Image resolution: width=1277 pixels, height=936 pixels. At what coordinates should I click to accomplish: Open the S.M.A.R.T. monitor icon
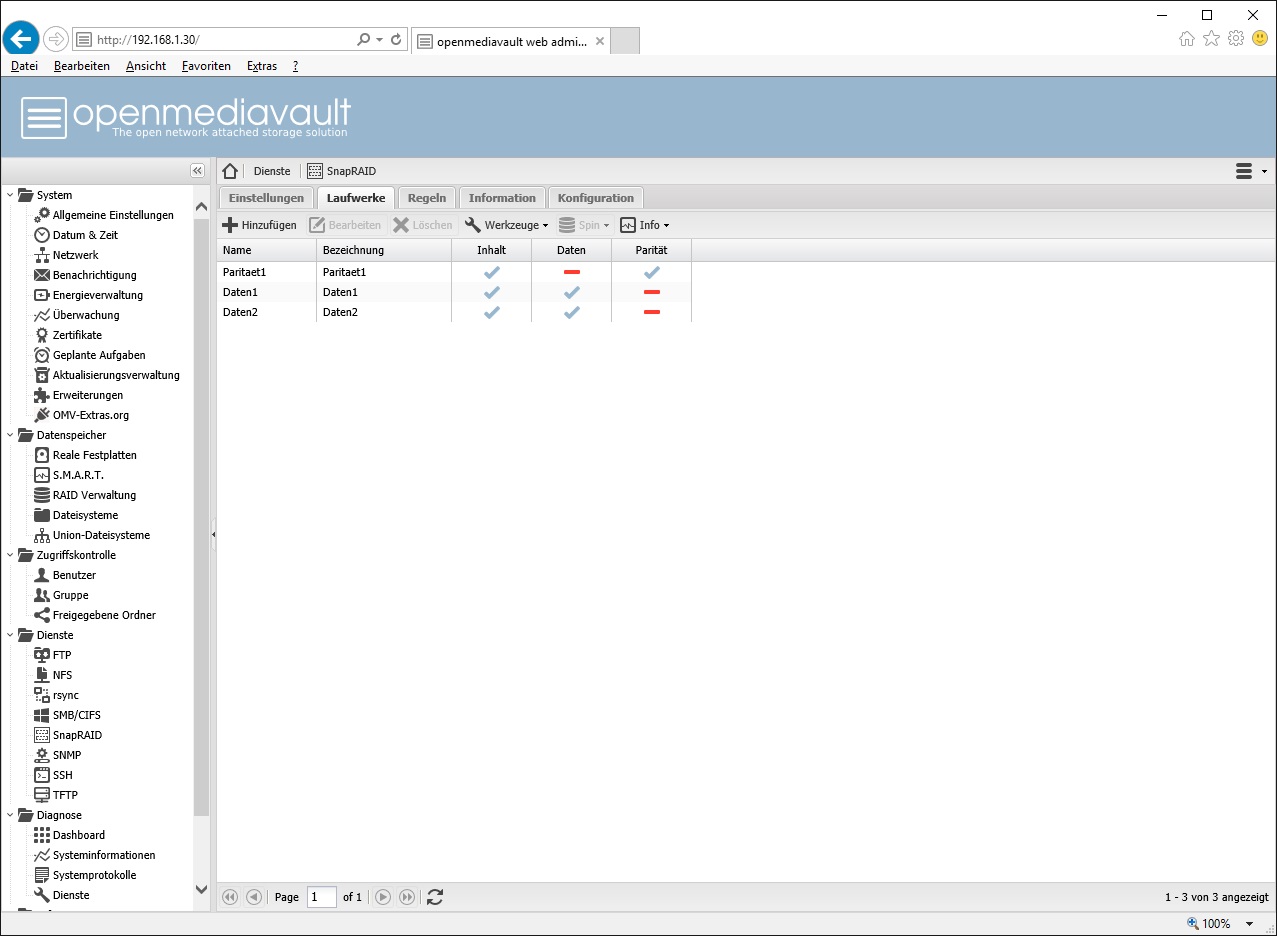click(x=42, y=475)
